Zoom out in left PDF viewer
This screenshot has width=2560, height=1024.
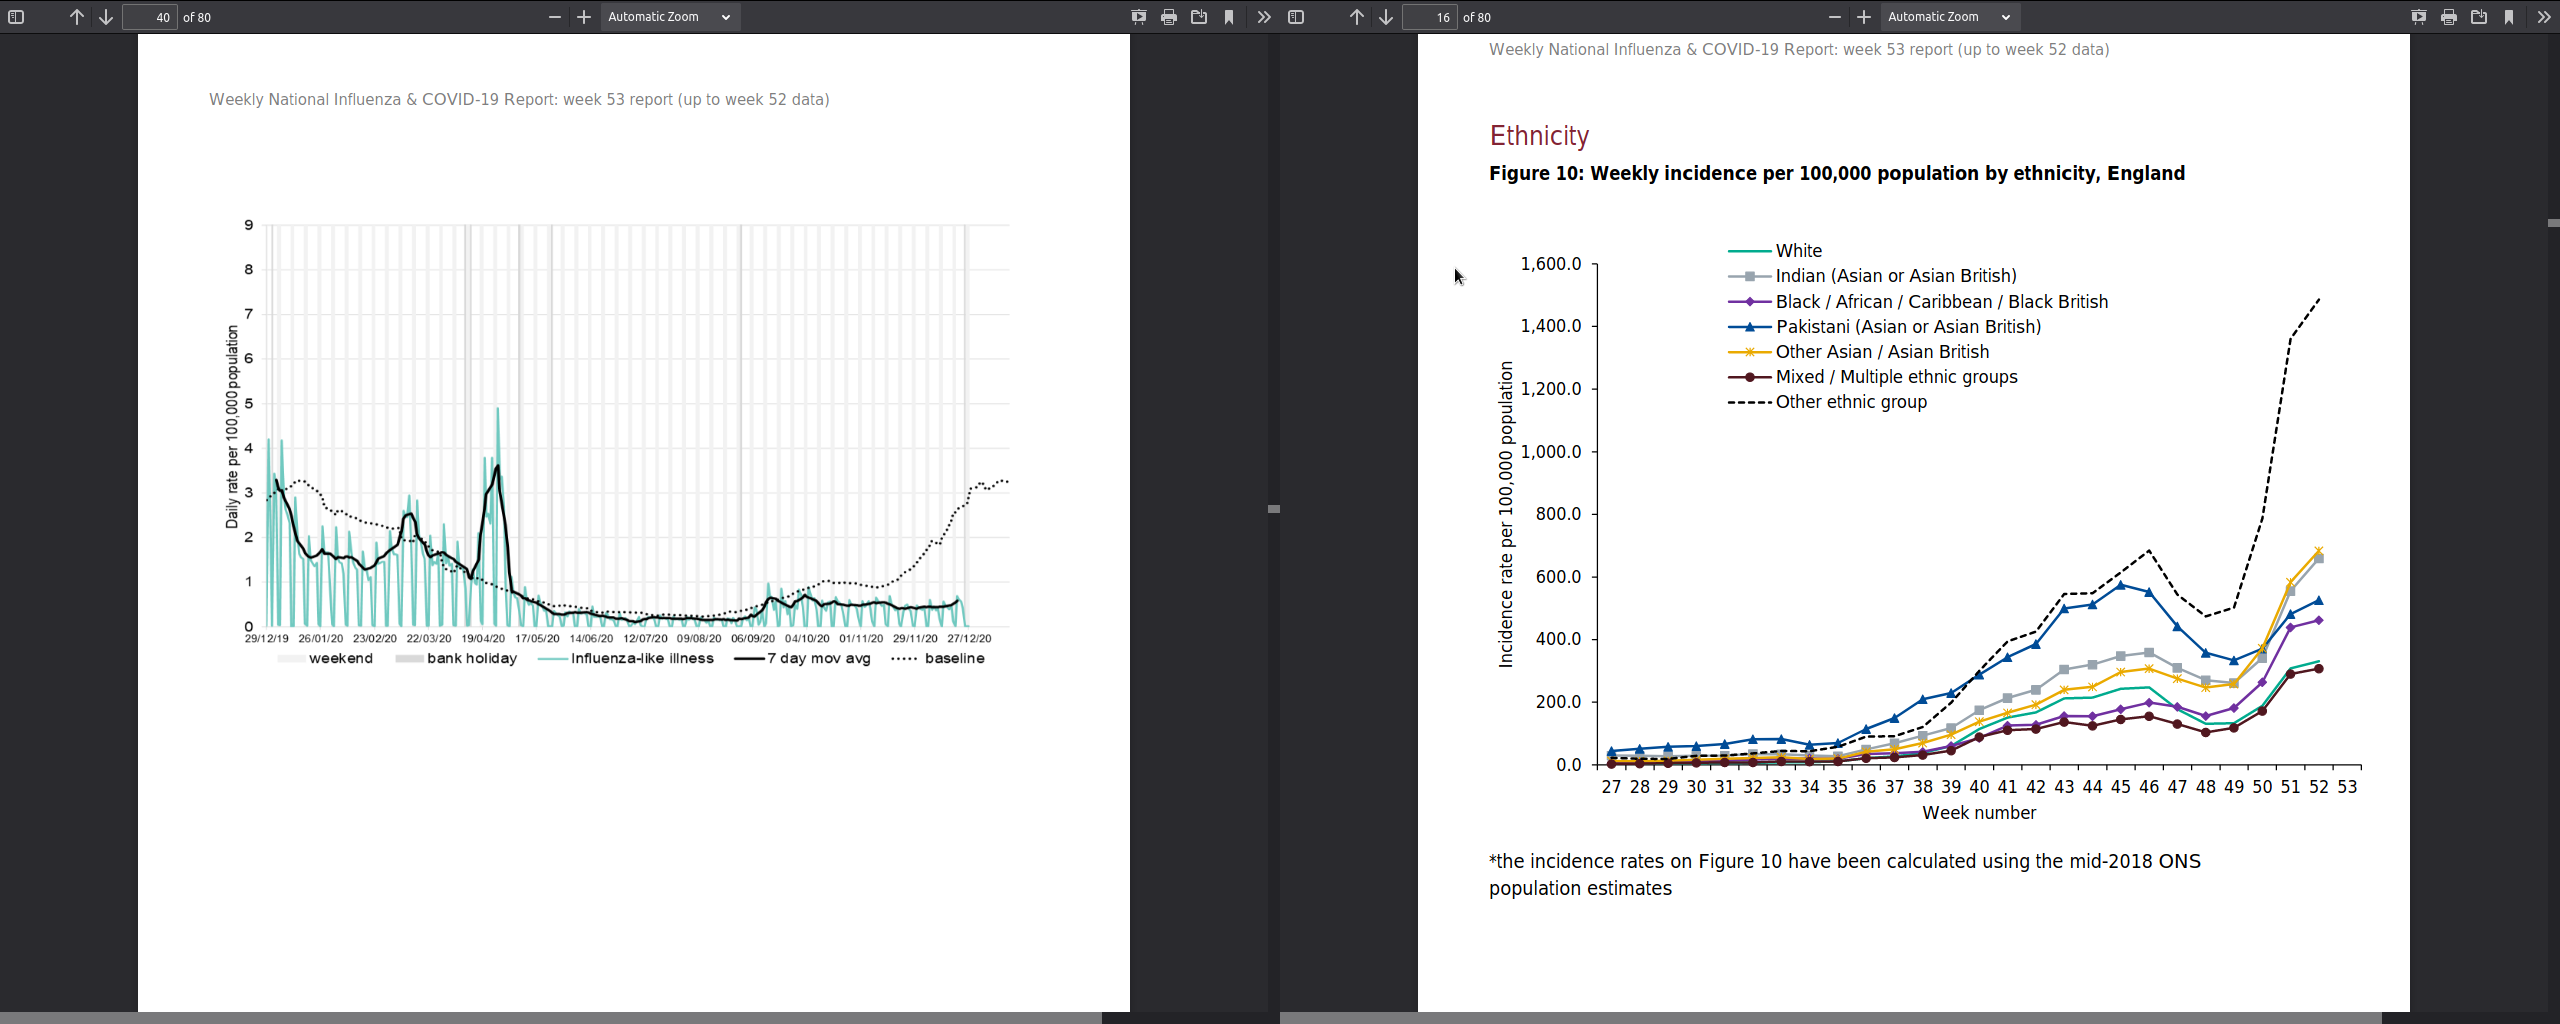[x=555, y=17]
